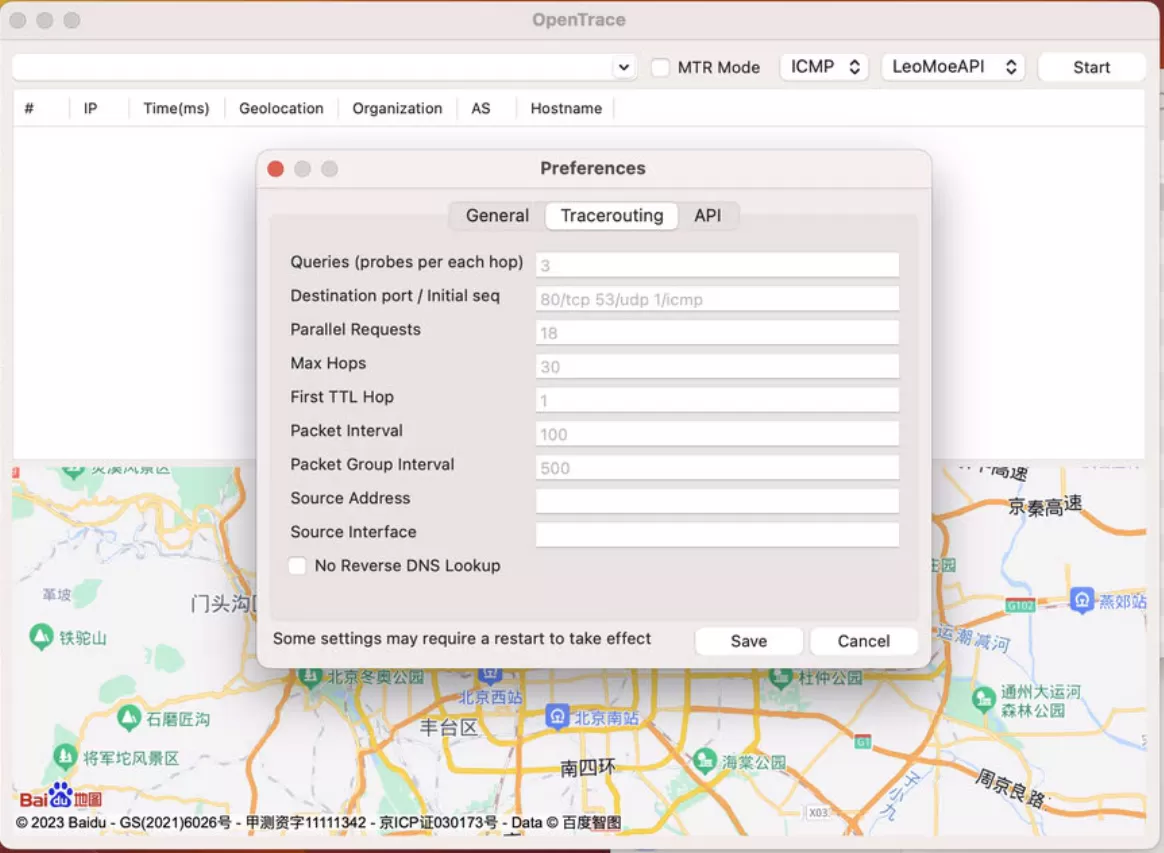The height and width of the screenshot is (853, 1164).
Task: Expand the target address combo box
Action: click(623, 67)
